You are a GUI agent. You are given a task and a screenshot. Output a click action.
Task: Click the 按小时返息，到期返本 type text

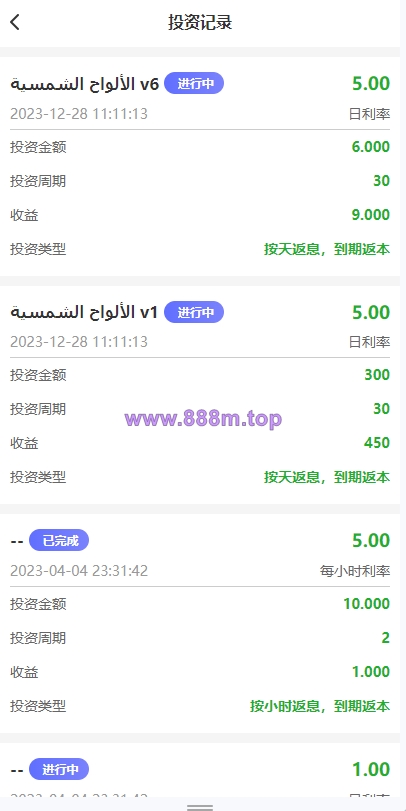(320, 706)
